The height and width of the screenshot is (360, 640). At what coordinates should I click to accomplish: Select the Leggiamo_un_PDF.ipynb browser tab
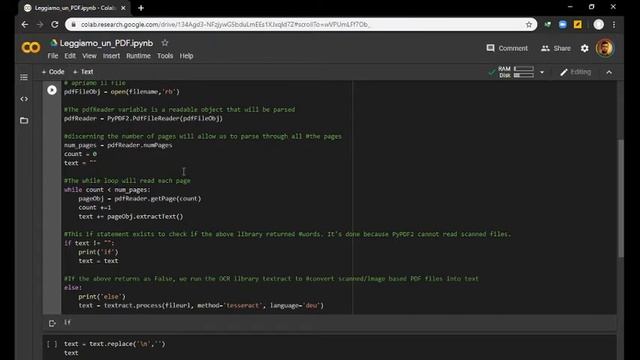point(75,8)
